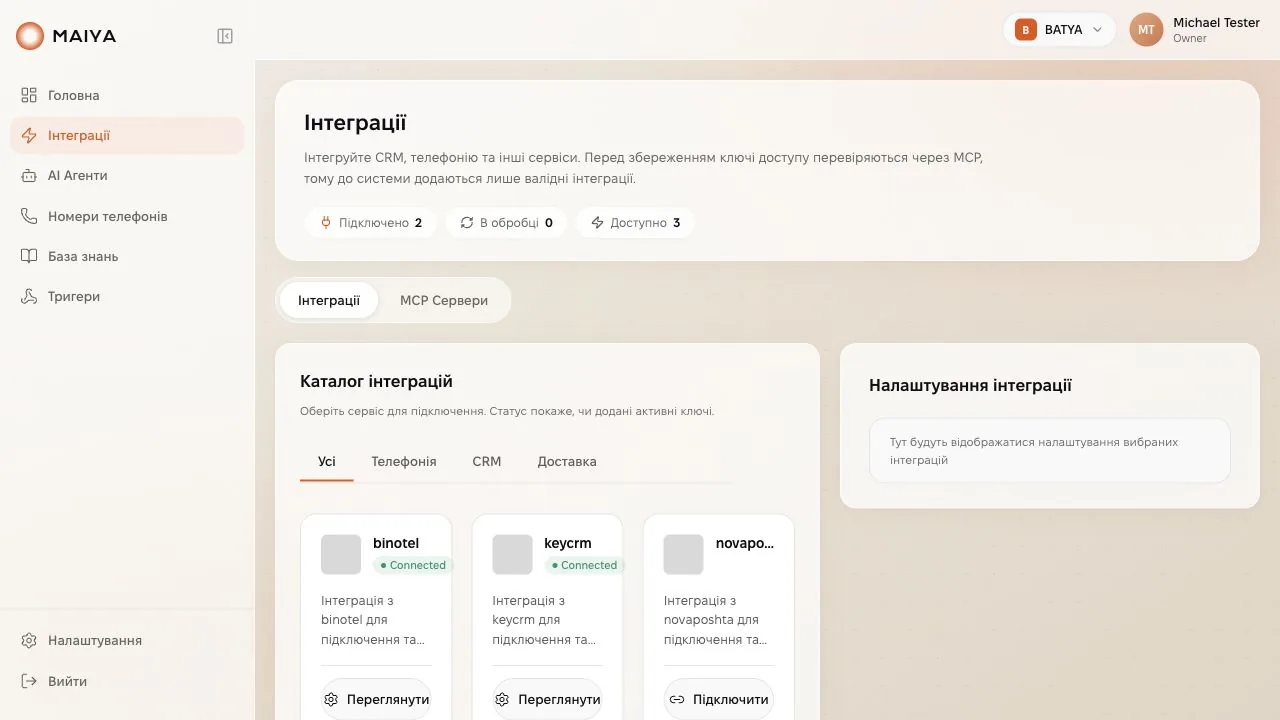The height and width of the screenshot is (720, 1280).
Task: Open База знань section
Action: [127, 256]
